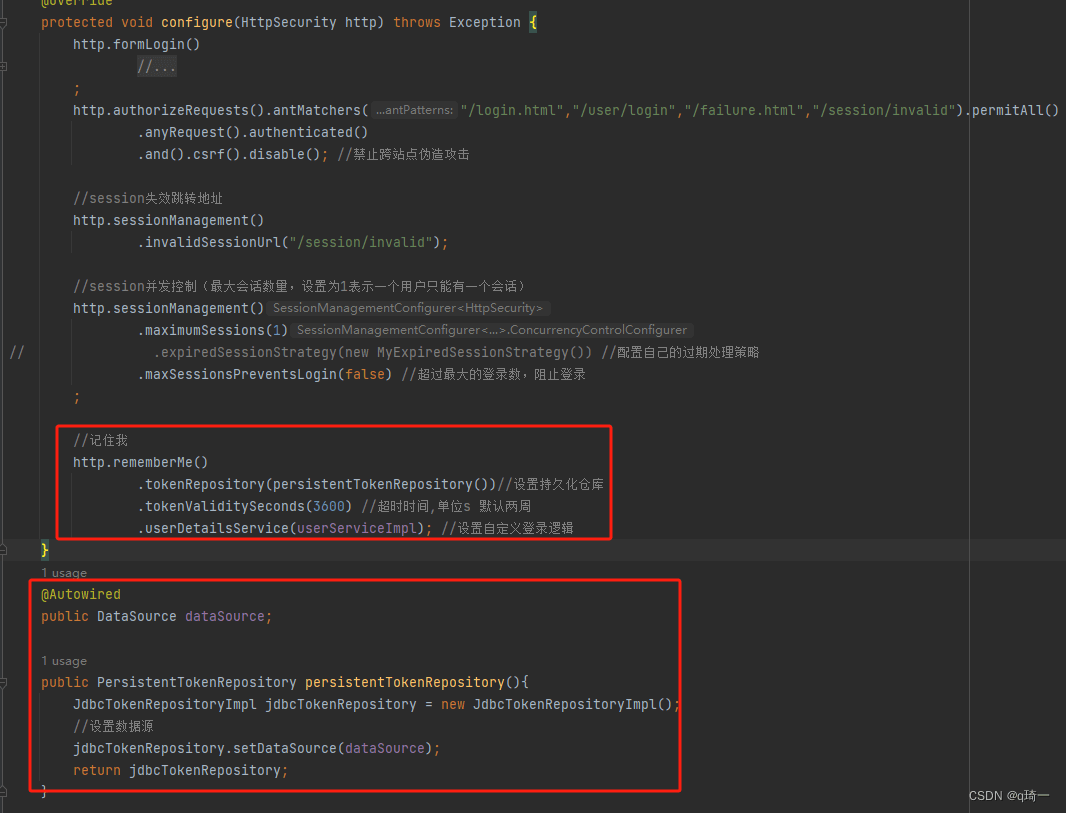The image size is (1066, 813).
Task: Place cursor on 'configure' method name
Action: (x=196, y=22)
